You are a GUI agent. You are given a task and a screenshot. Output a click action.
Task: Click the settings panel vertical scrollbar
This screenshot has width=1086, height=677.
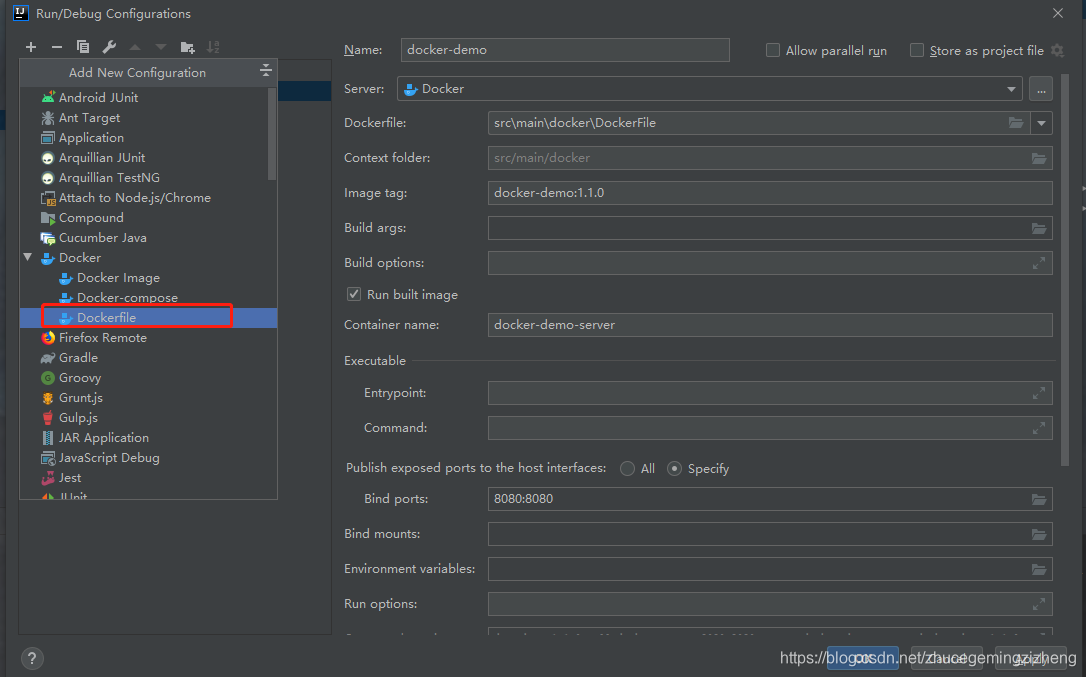click(x=1065, y=270)
